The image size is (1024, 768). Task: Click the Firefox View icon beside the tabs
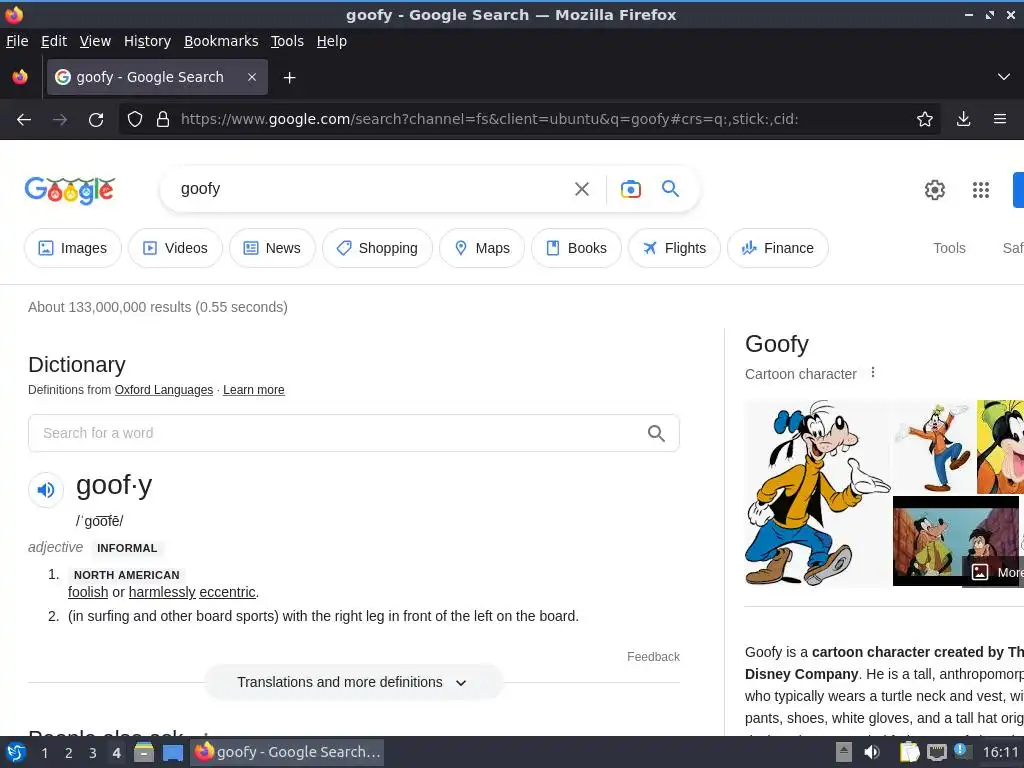(20, 77)
